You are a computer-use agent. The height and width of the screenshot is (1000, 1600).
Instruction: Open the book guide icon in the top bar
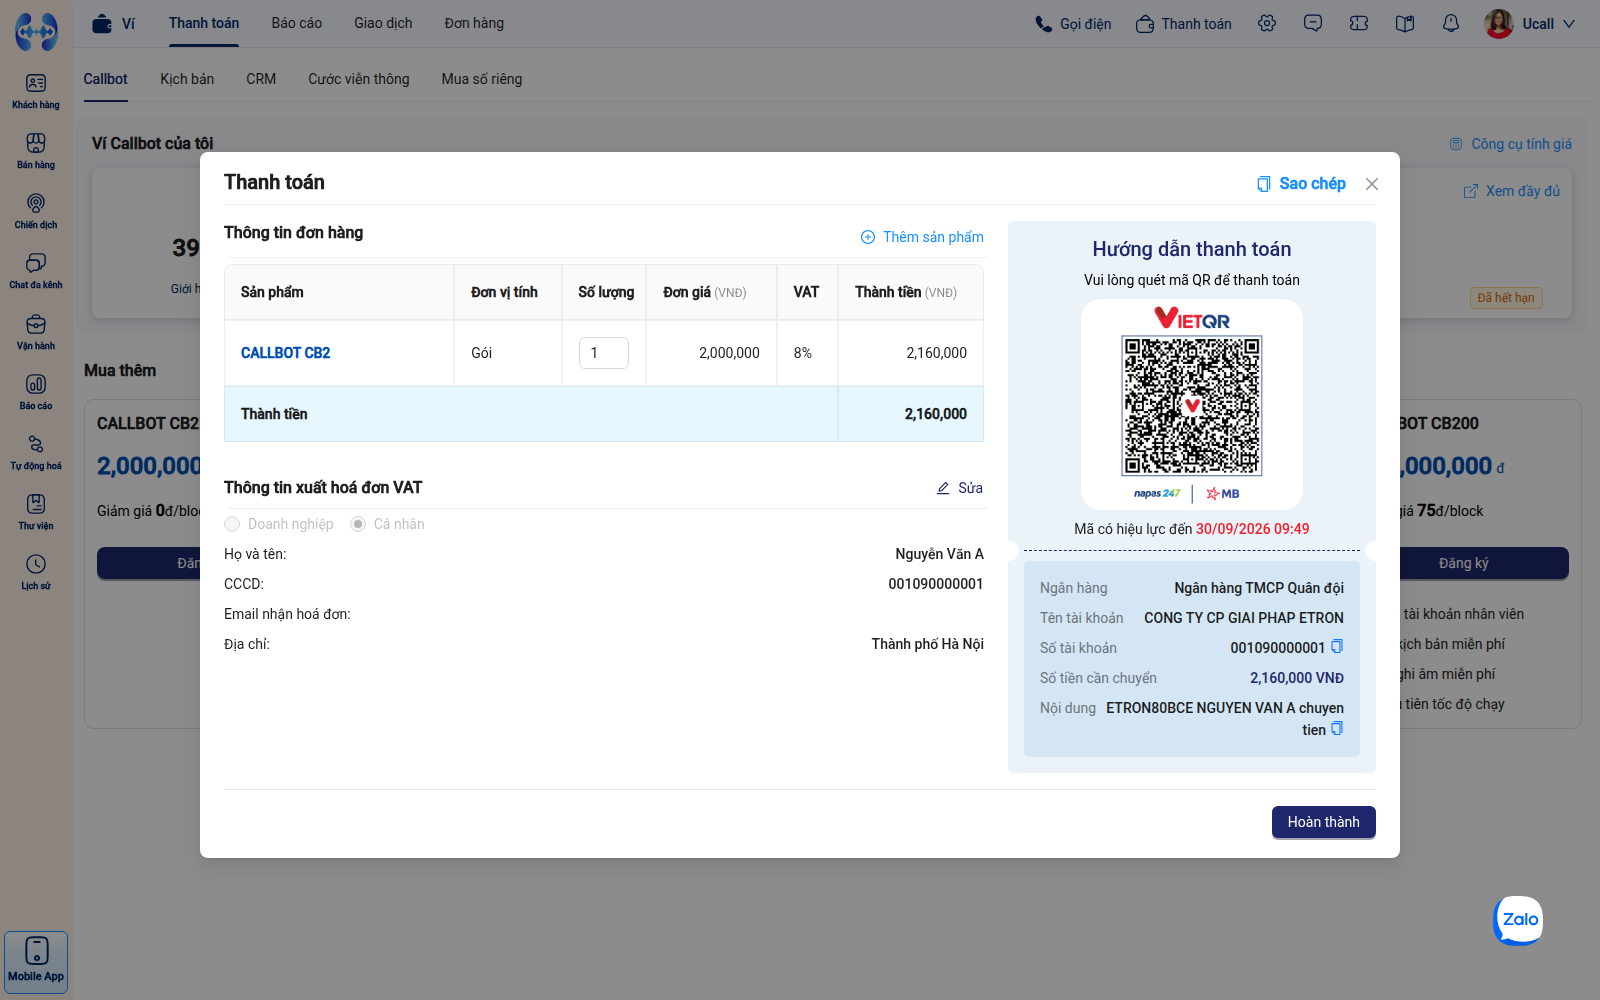click(1405, 23)
